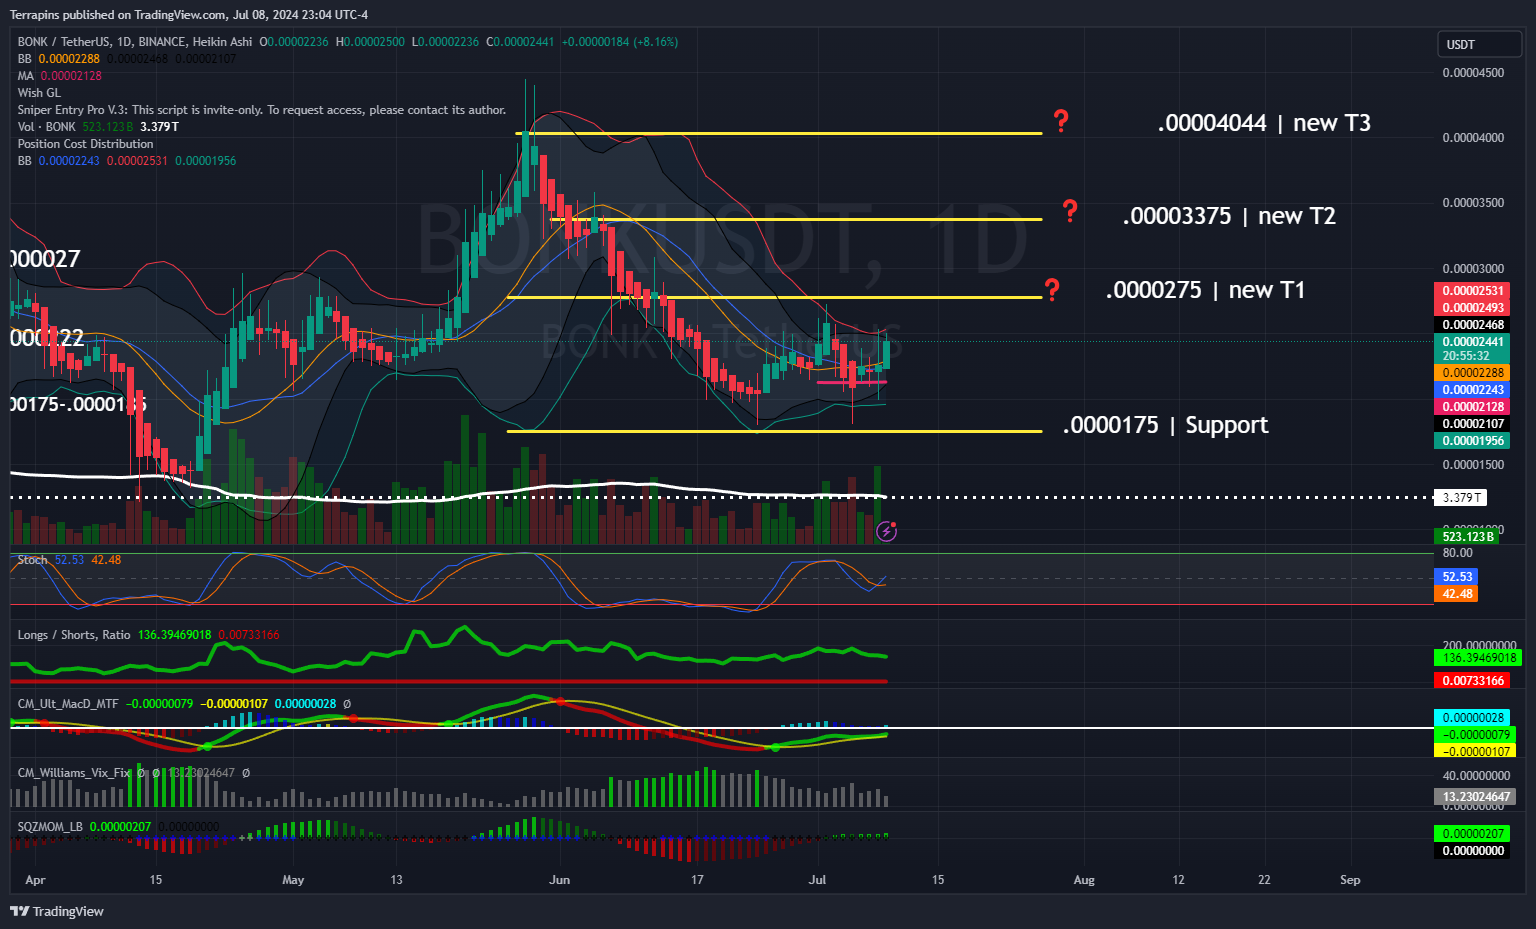Click the green 0.00002441 current price label
This screenshot has height=929, width=1536.
point(1473,342)
